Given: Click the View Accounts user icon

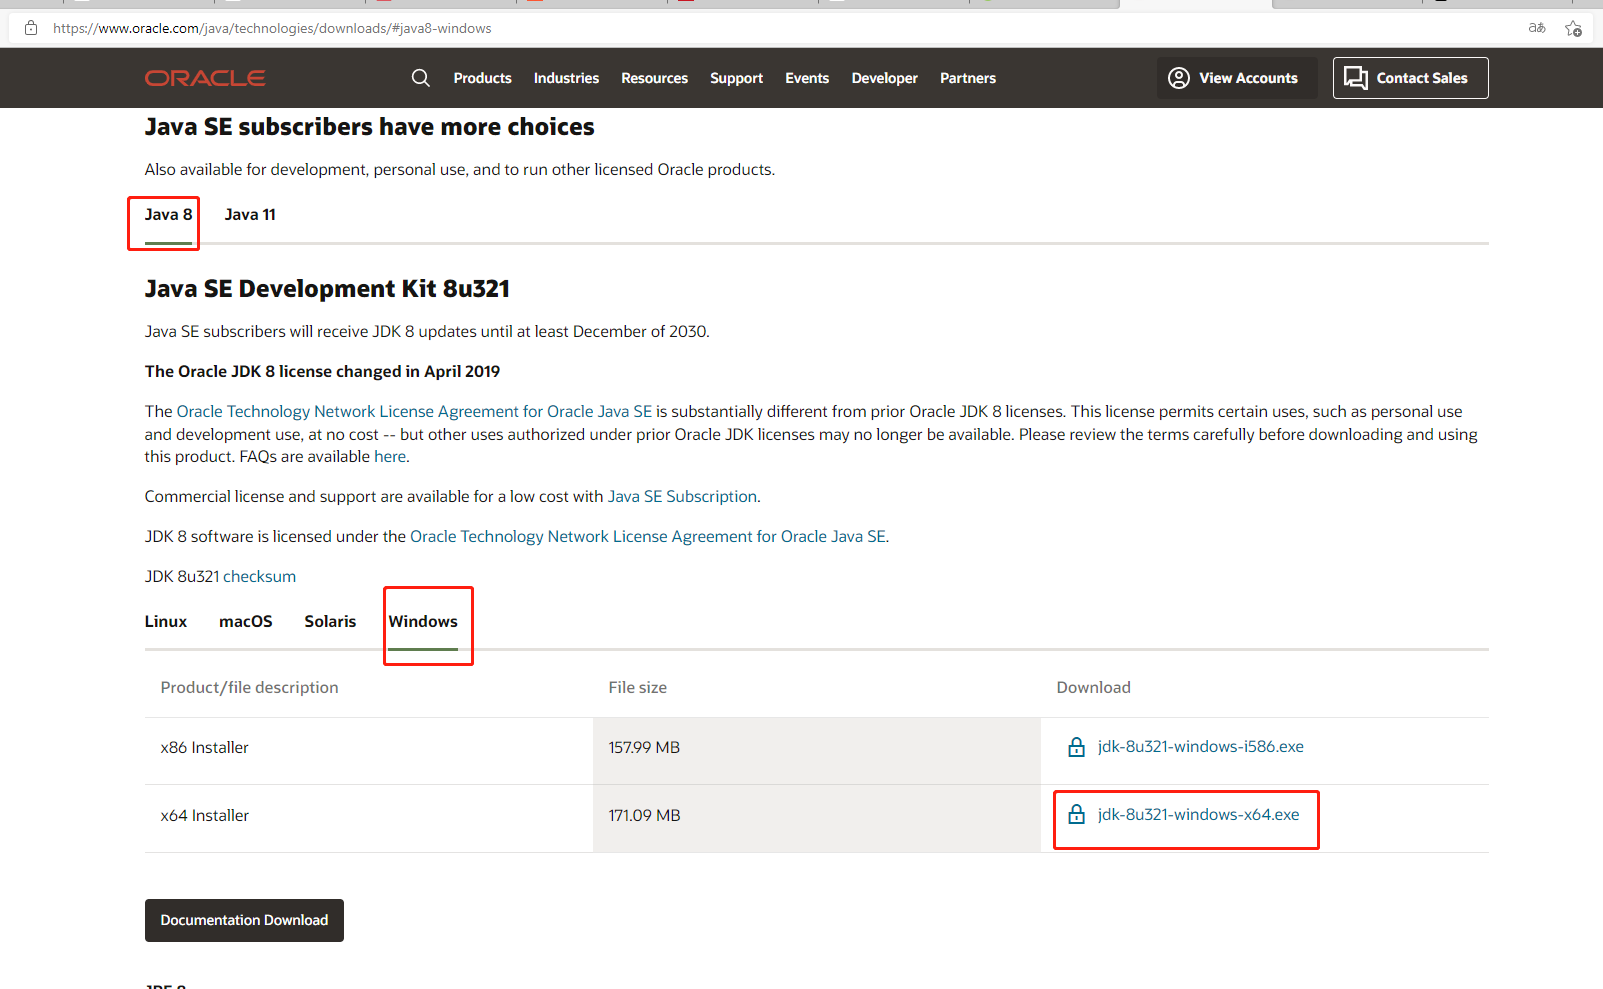Looking at the screenshot, I should pos(1179,78).
